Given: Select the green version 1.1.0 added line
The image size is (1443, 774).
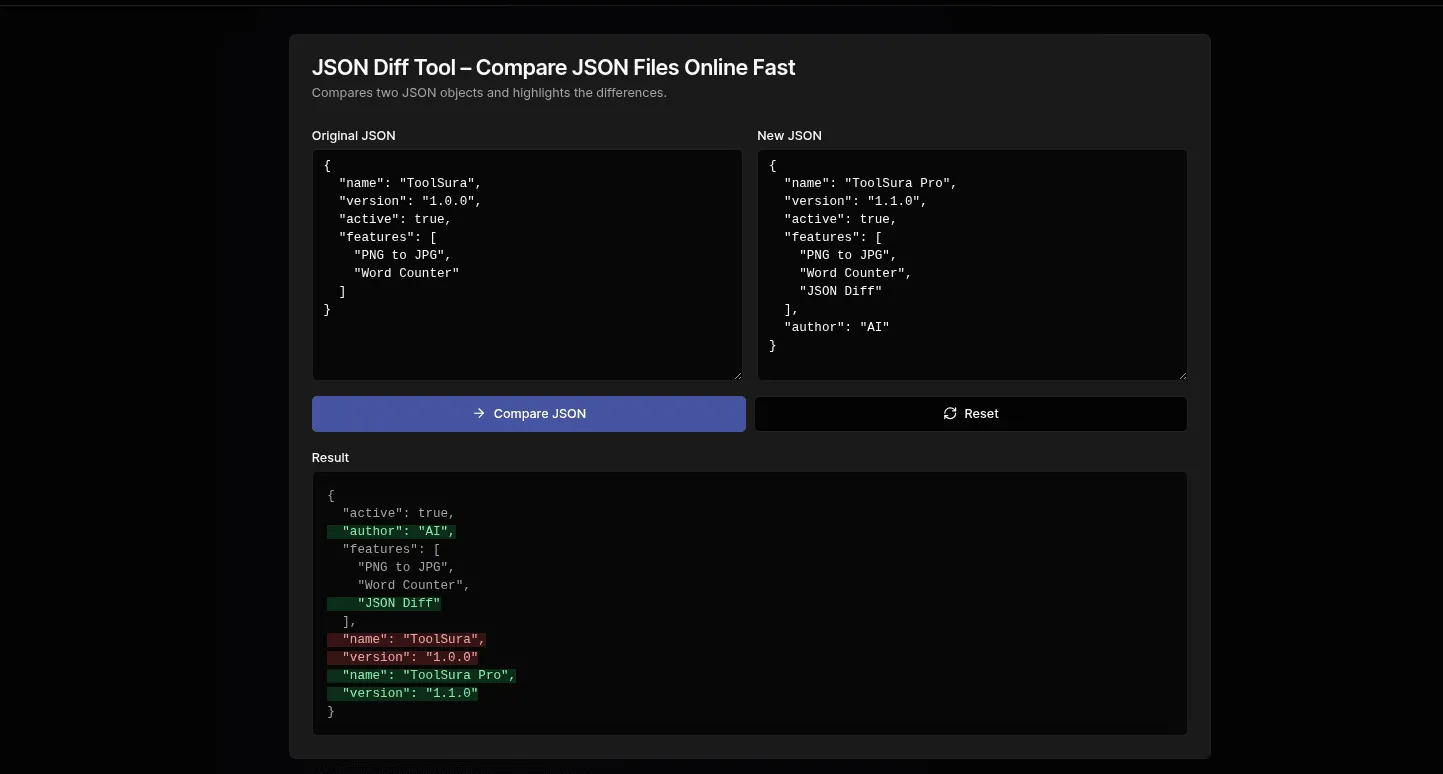Looking at the screenshot, I should pyautogui.click(x=402, y=693).
